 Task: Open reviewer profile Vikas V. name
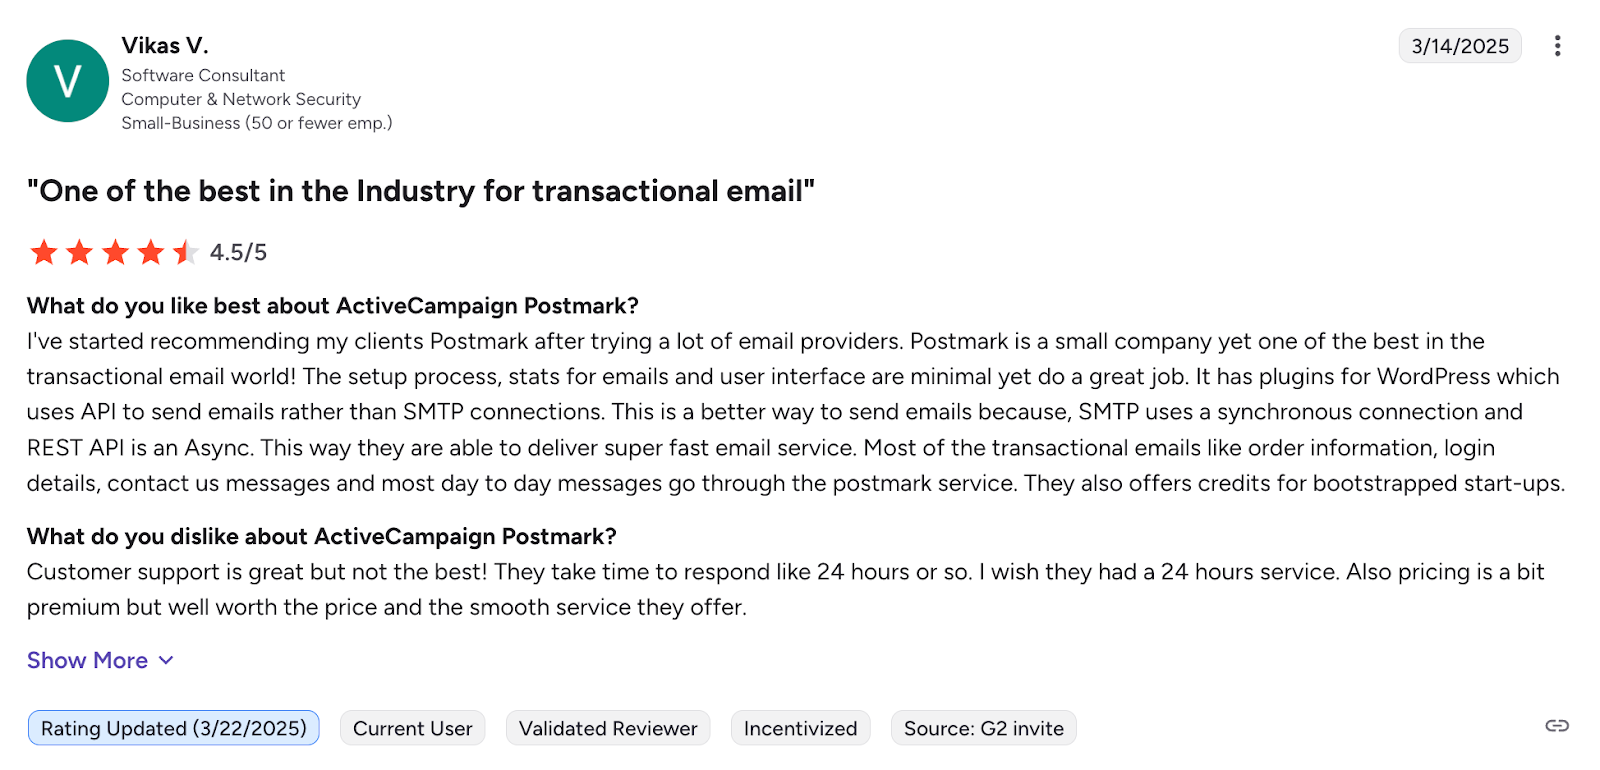coord(165,46)
